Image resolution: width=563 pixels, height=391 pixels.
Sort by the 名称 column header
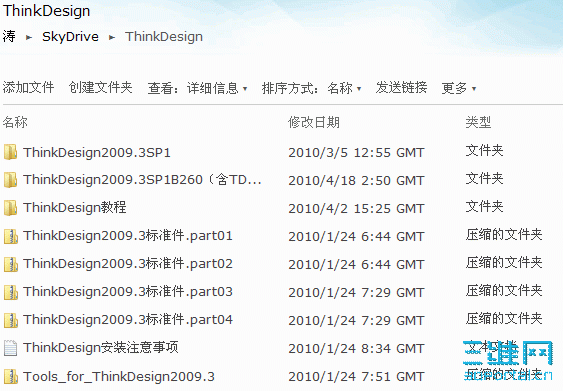click(15, 122)
